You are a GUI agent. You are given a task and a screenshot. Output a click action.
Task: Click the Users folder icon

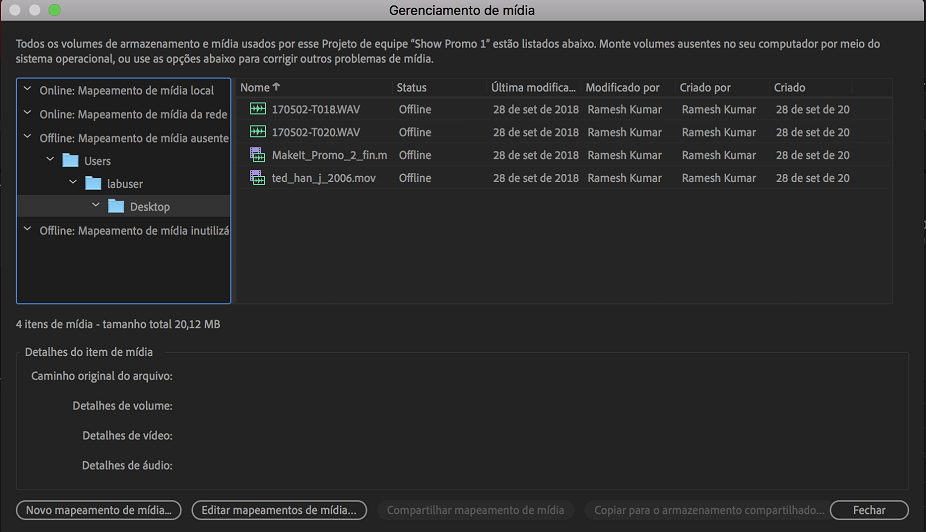(x=70, y=160)
